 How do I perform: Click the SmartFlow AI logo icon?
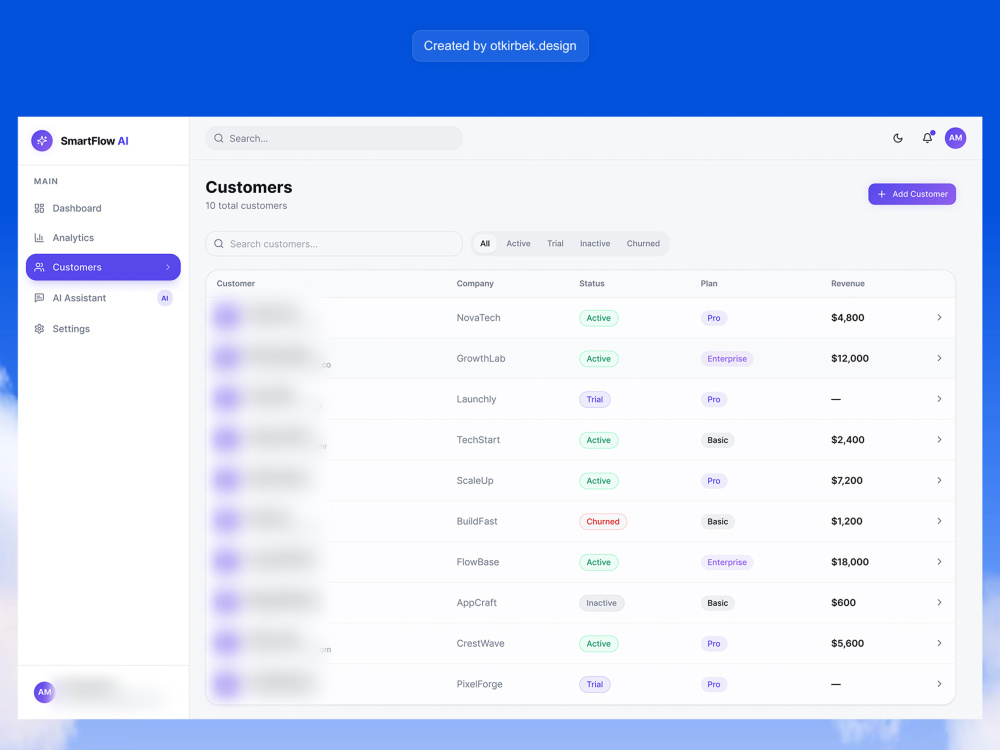[42, 141]
